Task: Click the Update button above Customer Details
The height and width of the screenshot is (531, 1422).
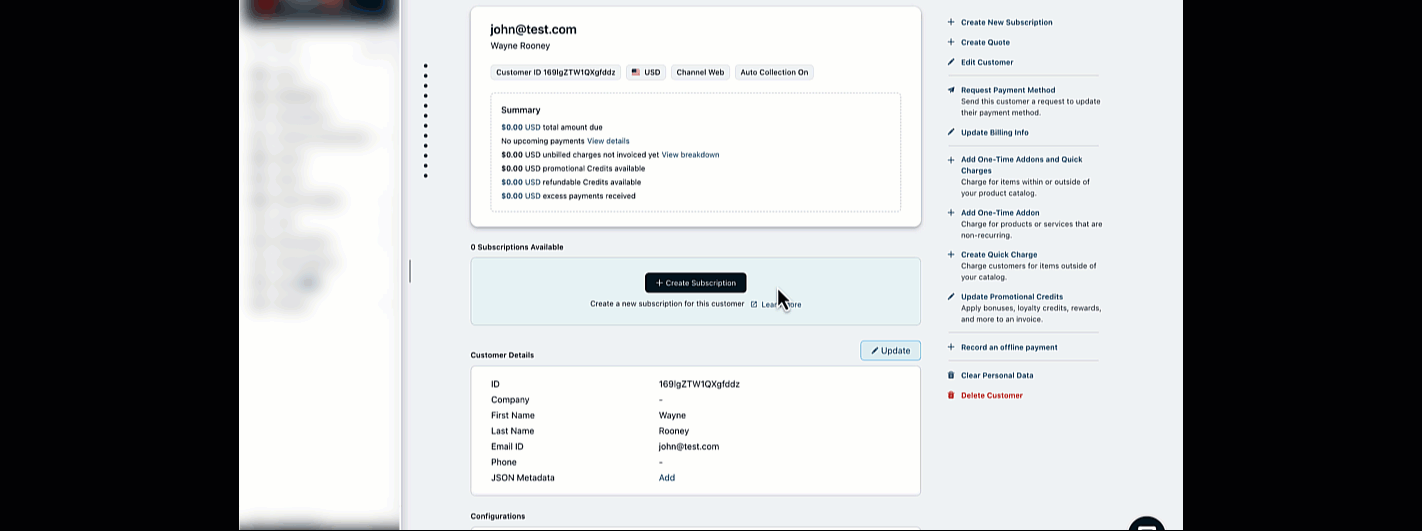Action: (890, 350)
